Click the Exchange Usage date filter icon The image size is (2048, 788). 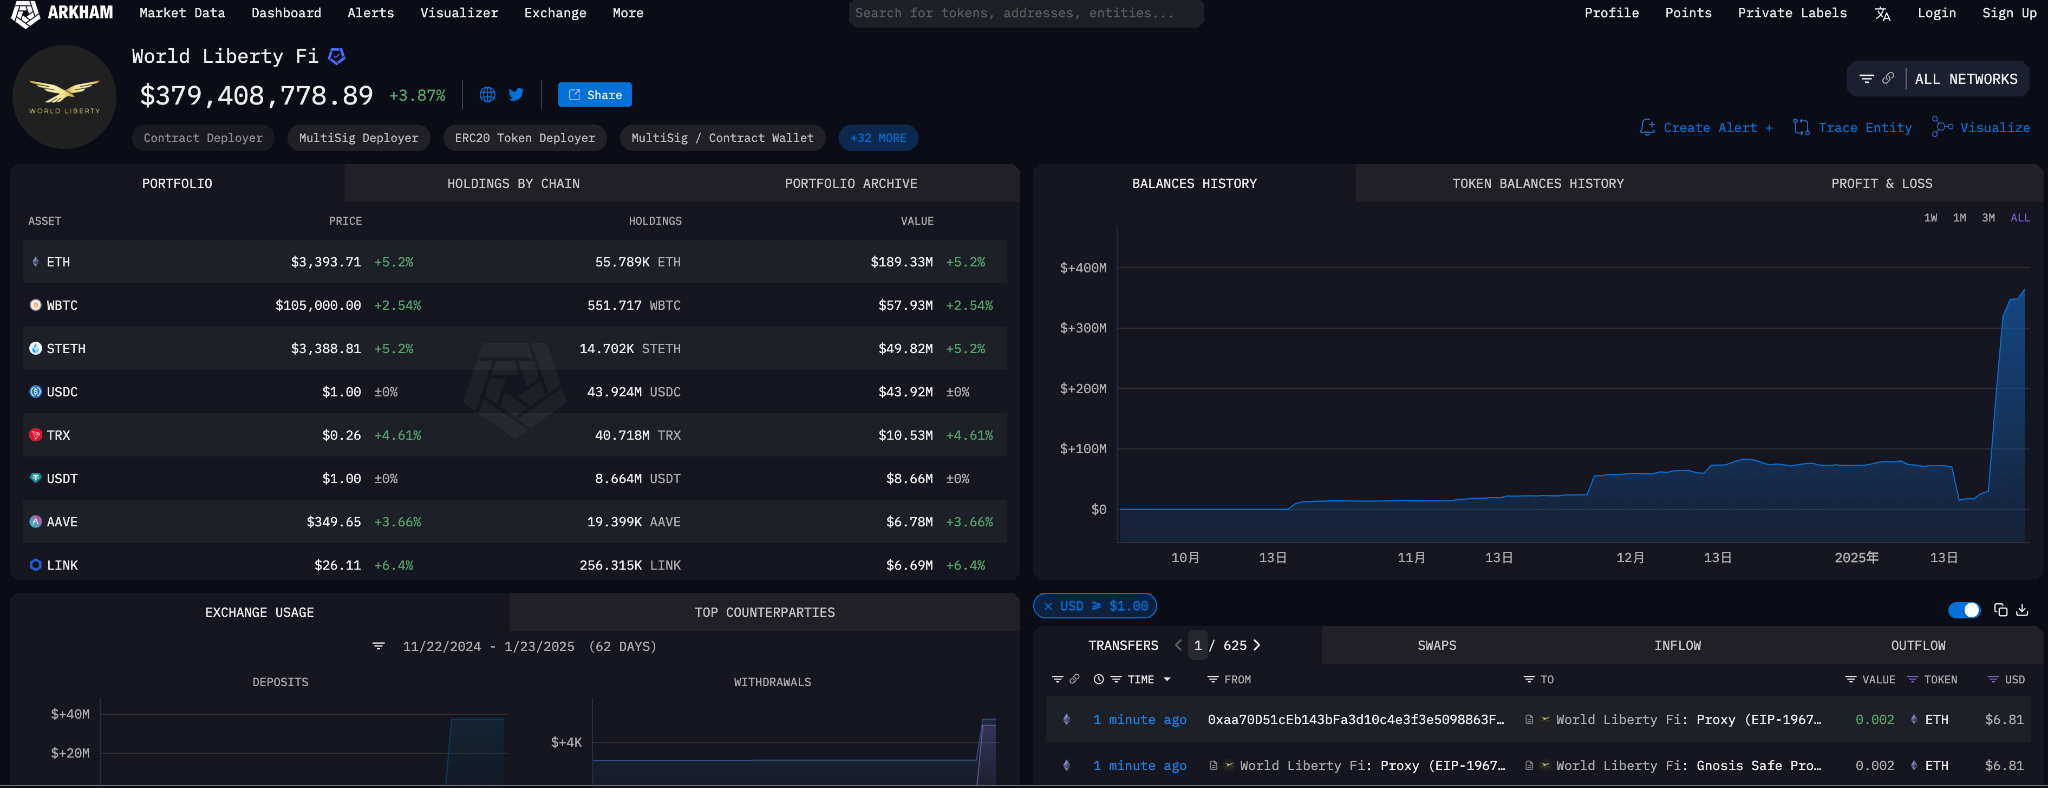click(378, 647)
